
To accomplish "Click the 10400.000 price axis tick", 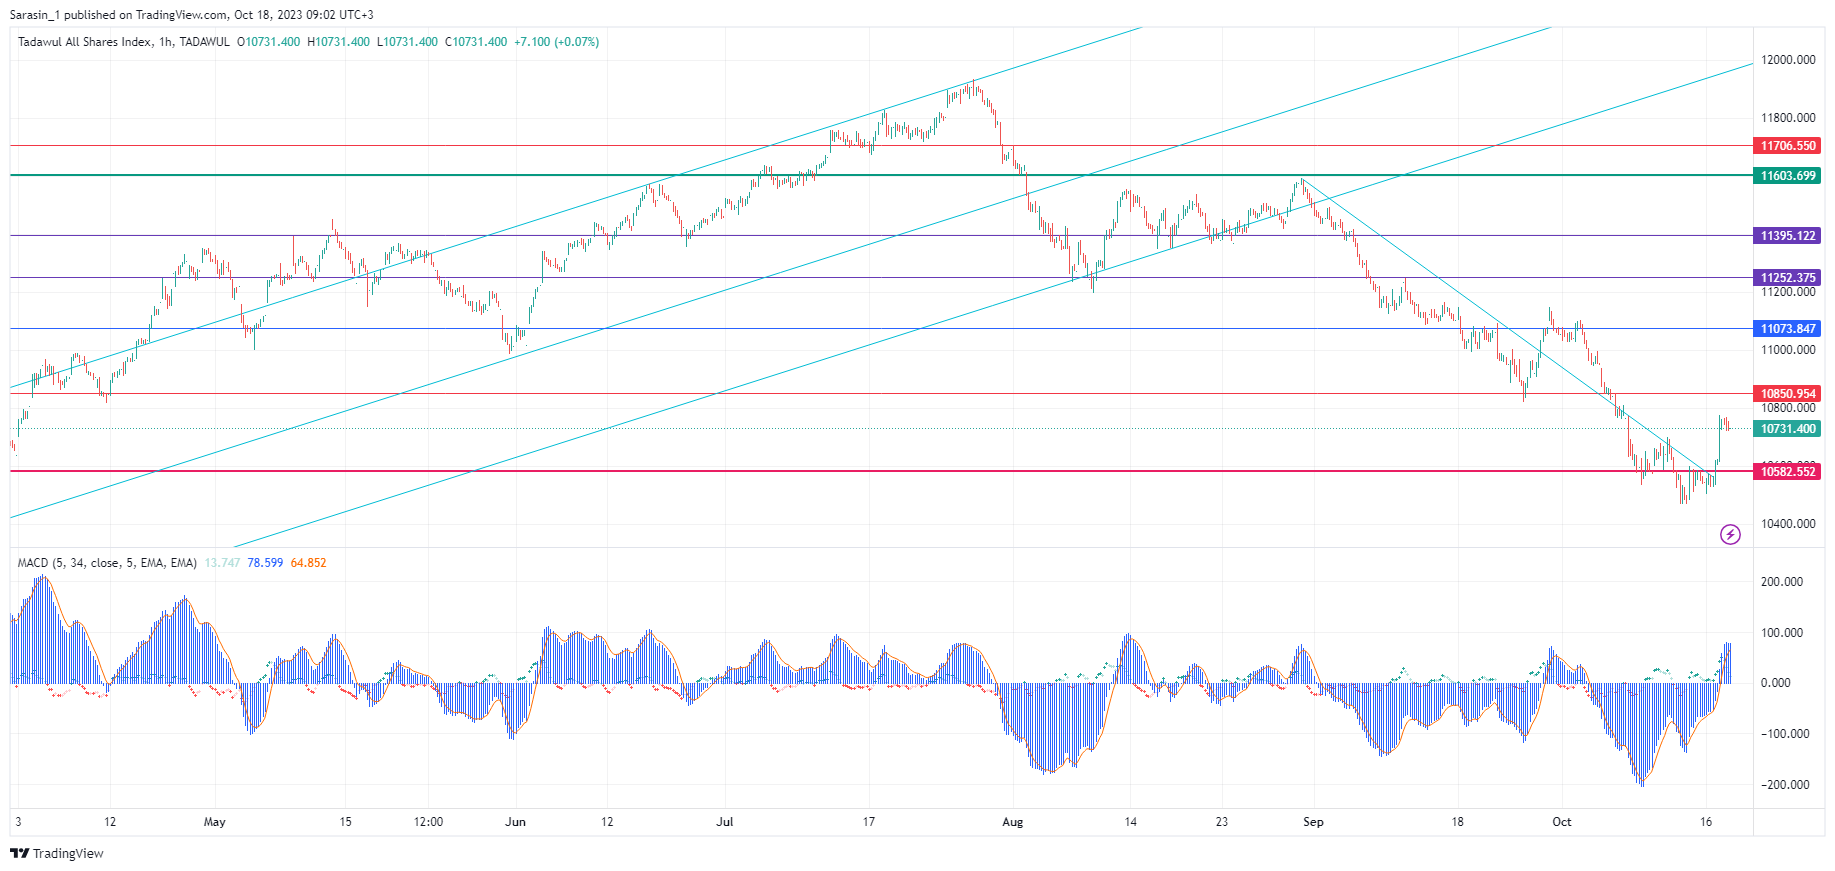I will coord(1788,524).
